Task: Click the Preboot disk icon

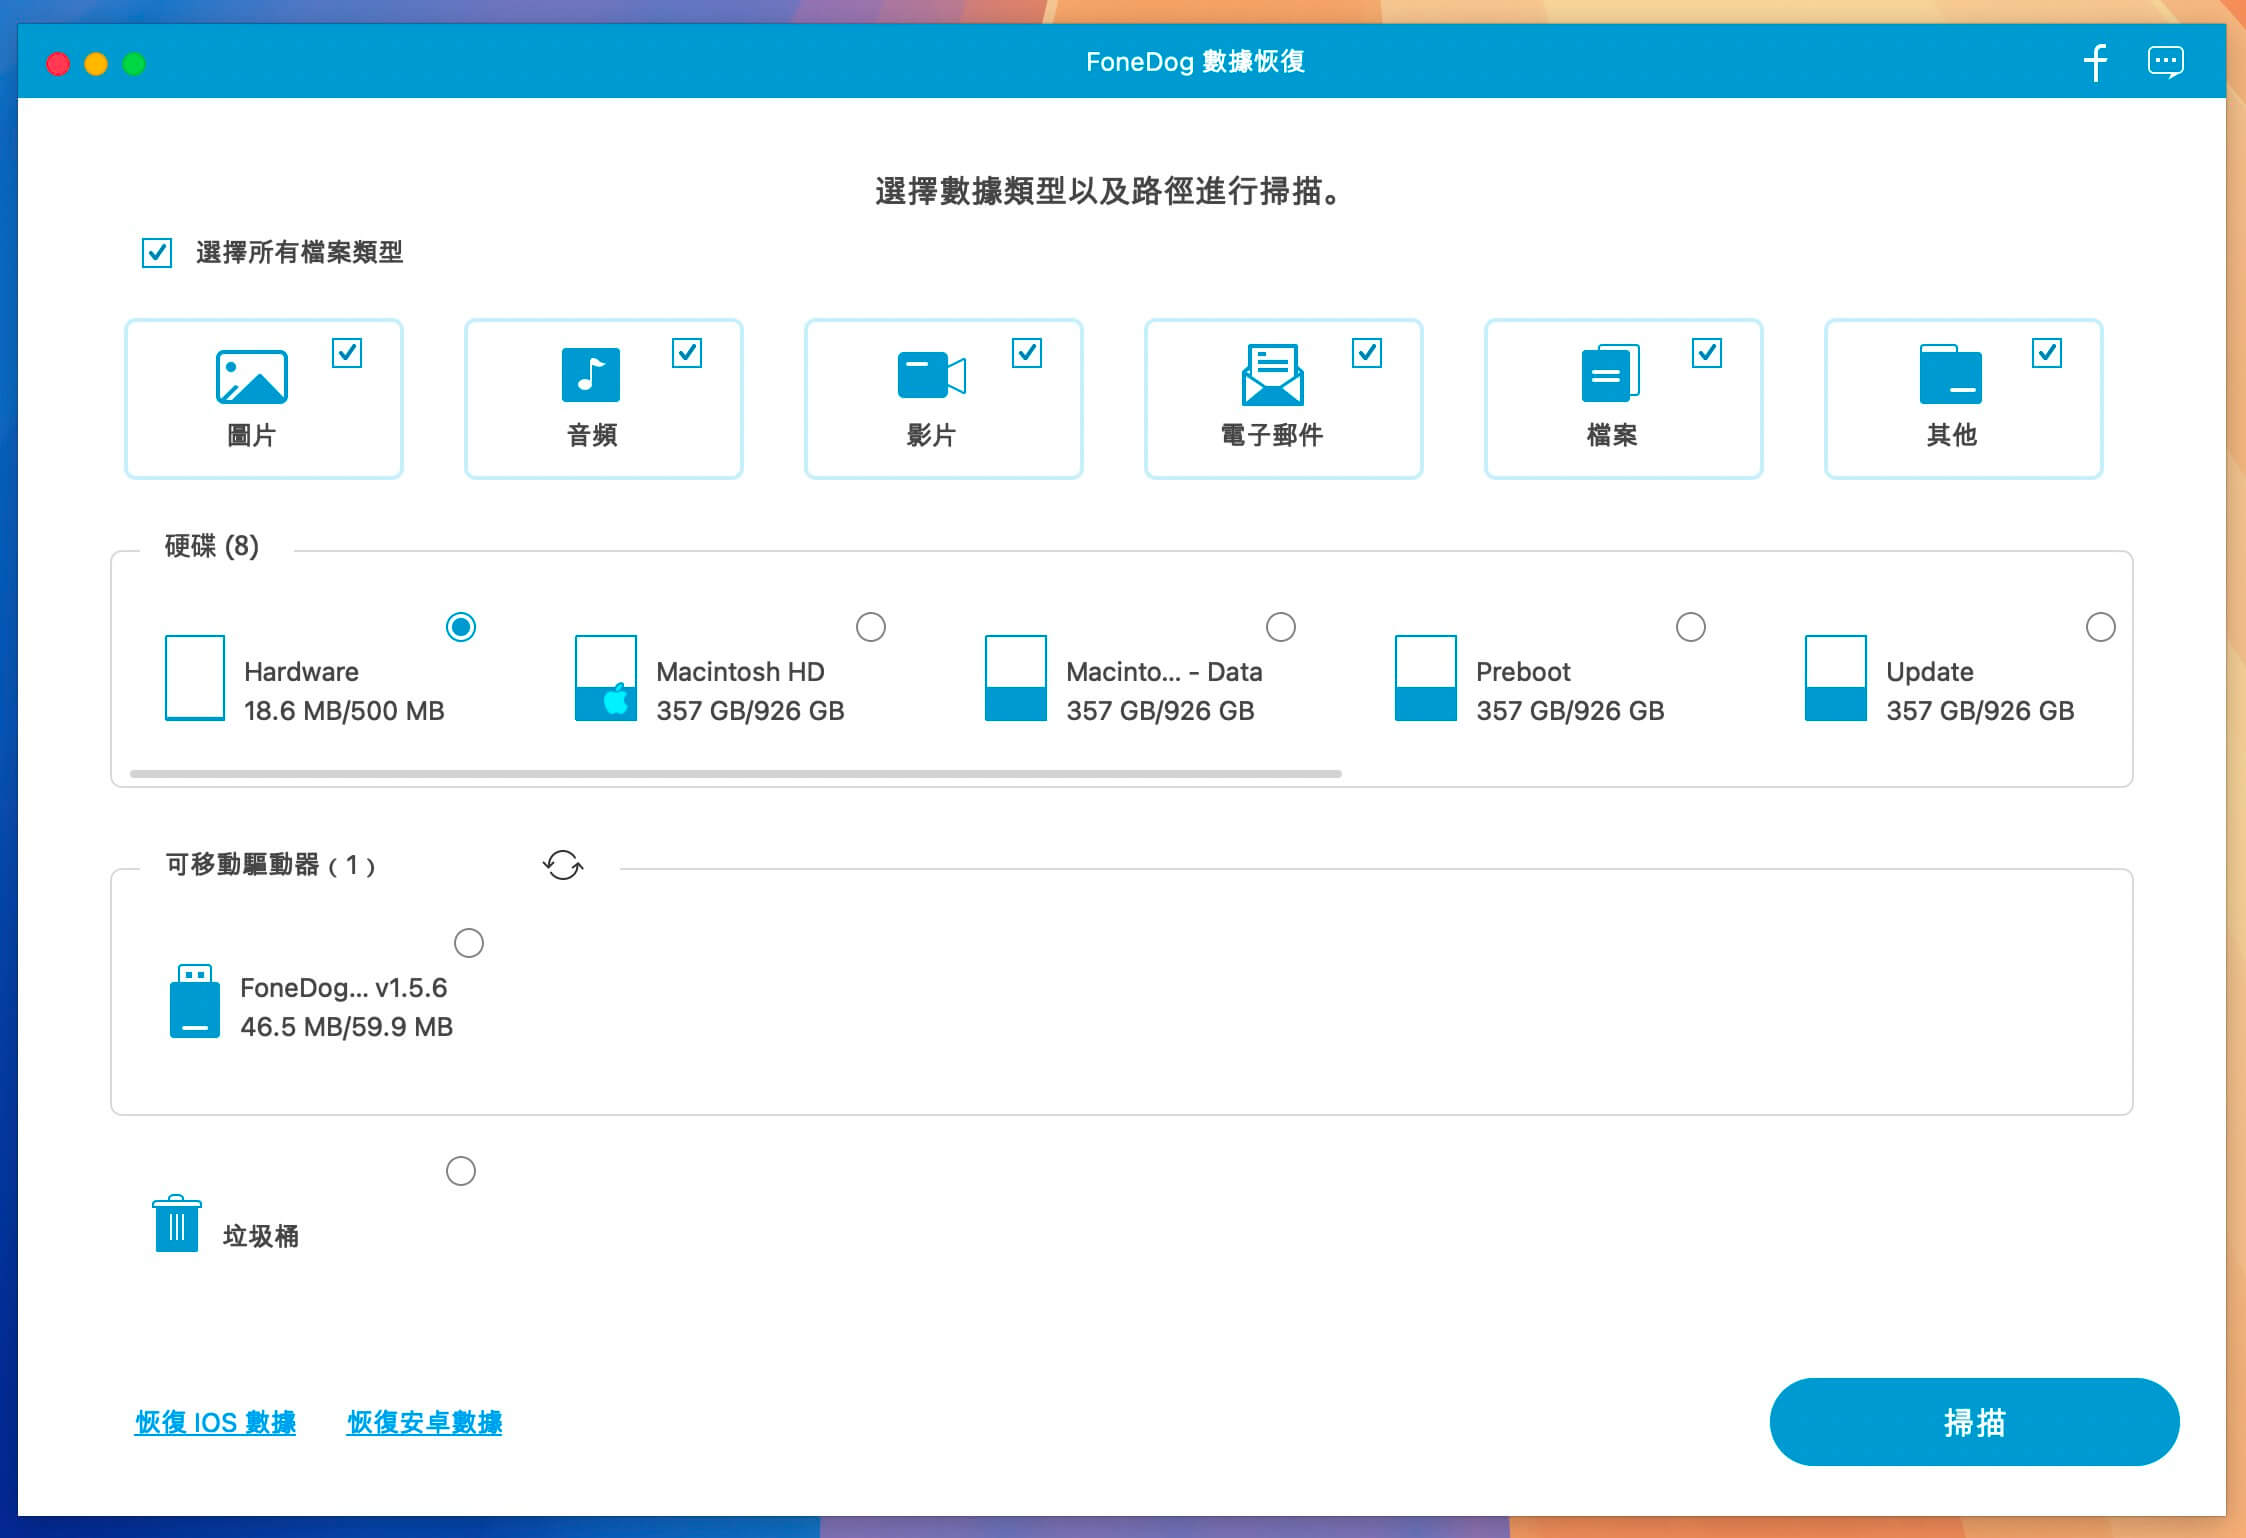Action: coord(1426,678)
